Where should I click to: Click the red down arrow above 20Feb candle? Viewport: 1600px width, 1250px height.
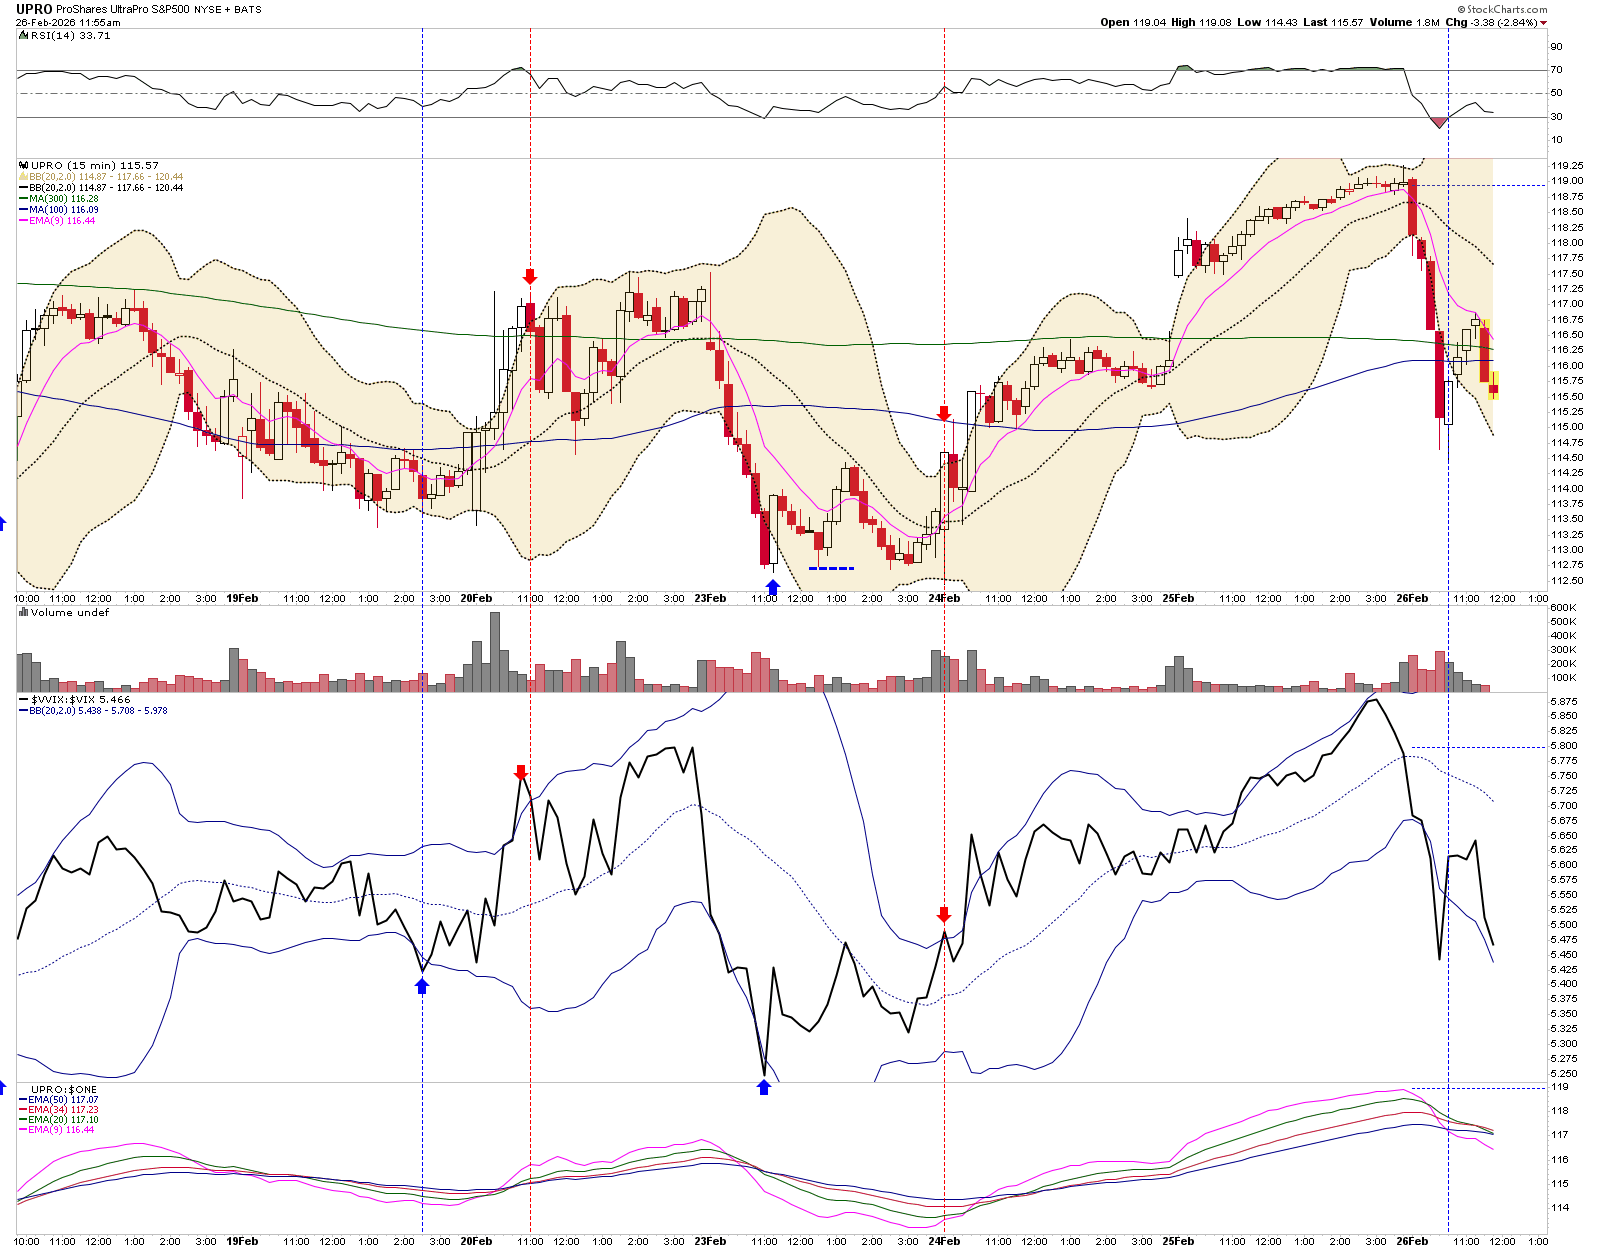click(x=530, y=277)
